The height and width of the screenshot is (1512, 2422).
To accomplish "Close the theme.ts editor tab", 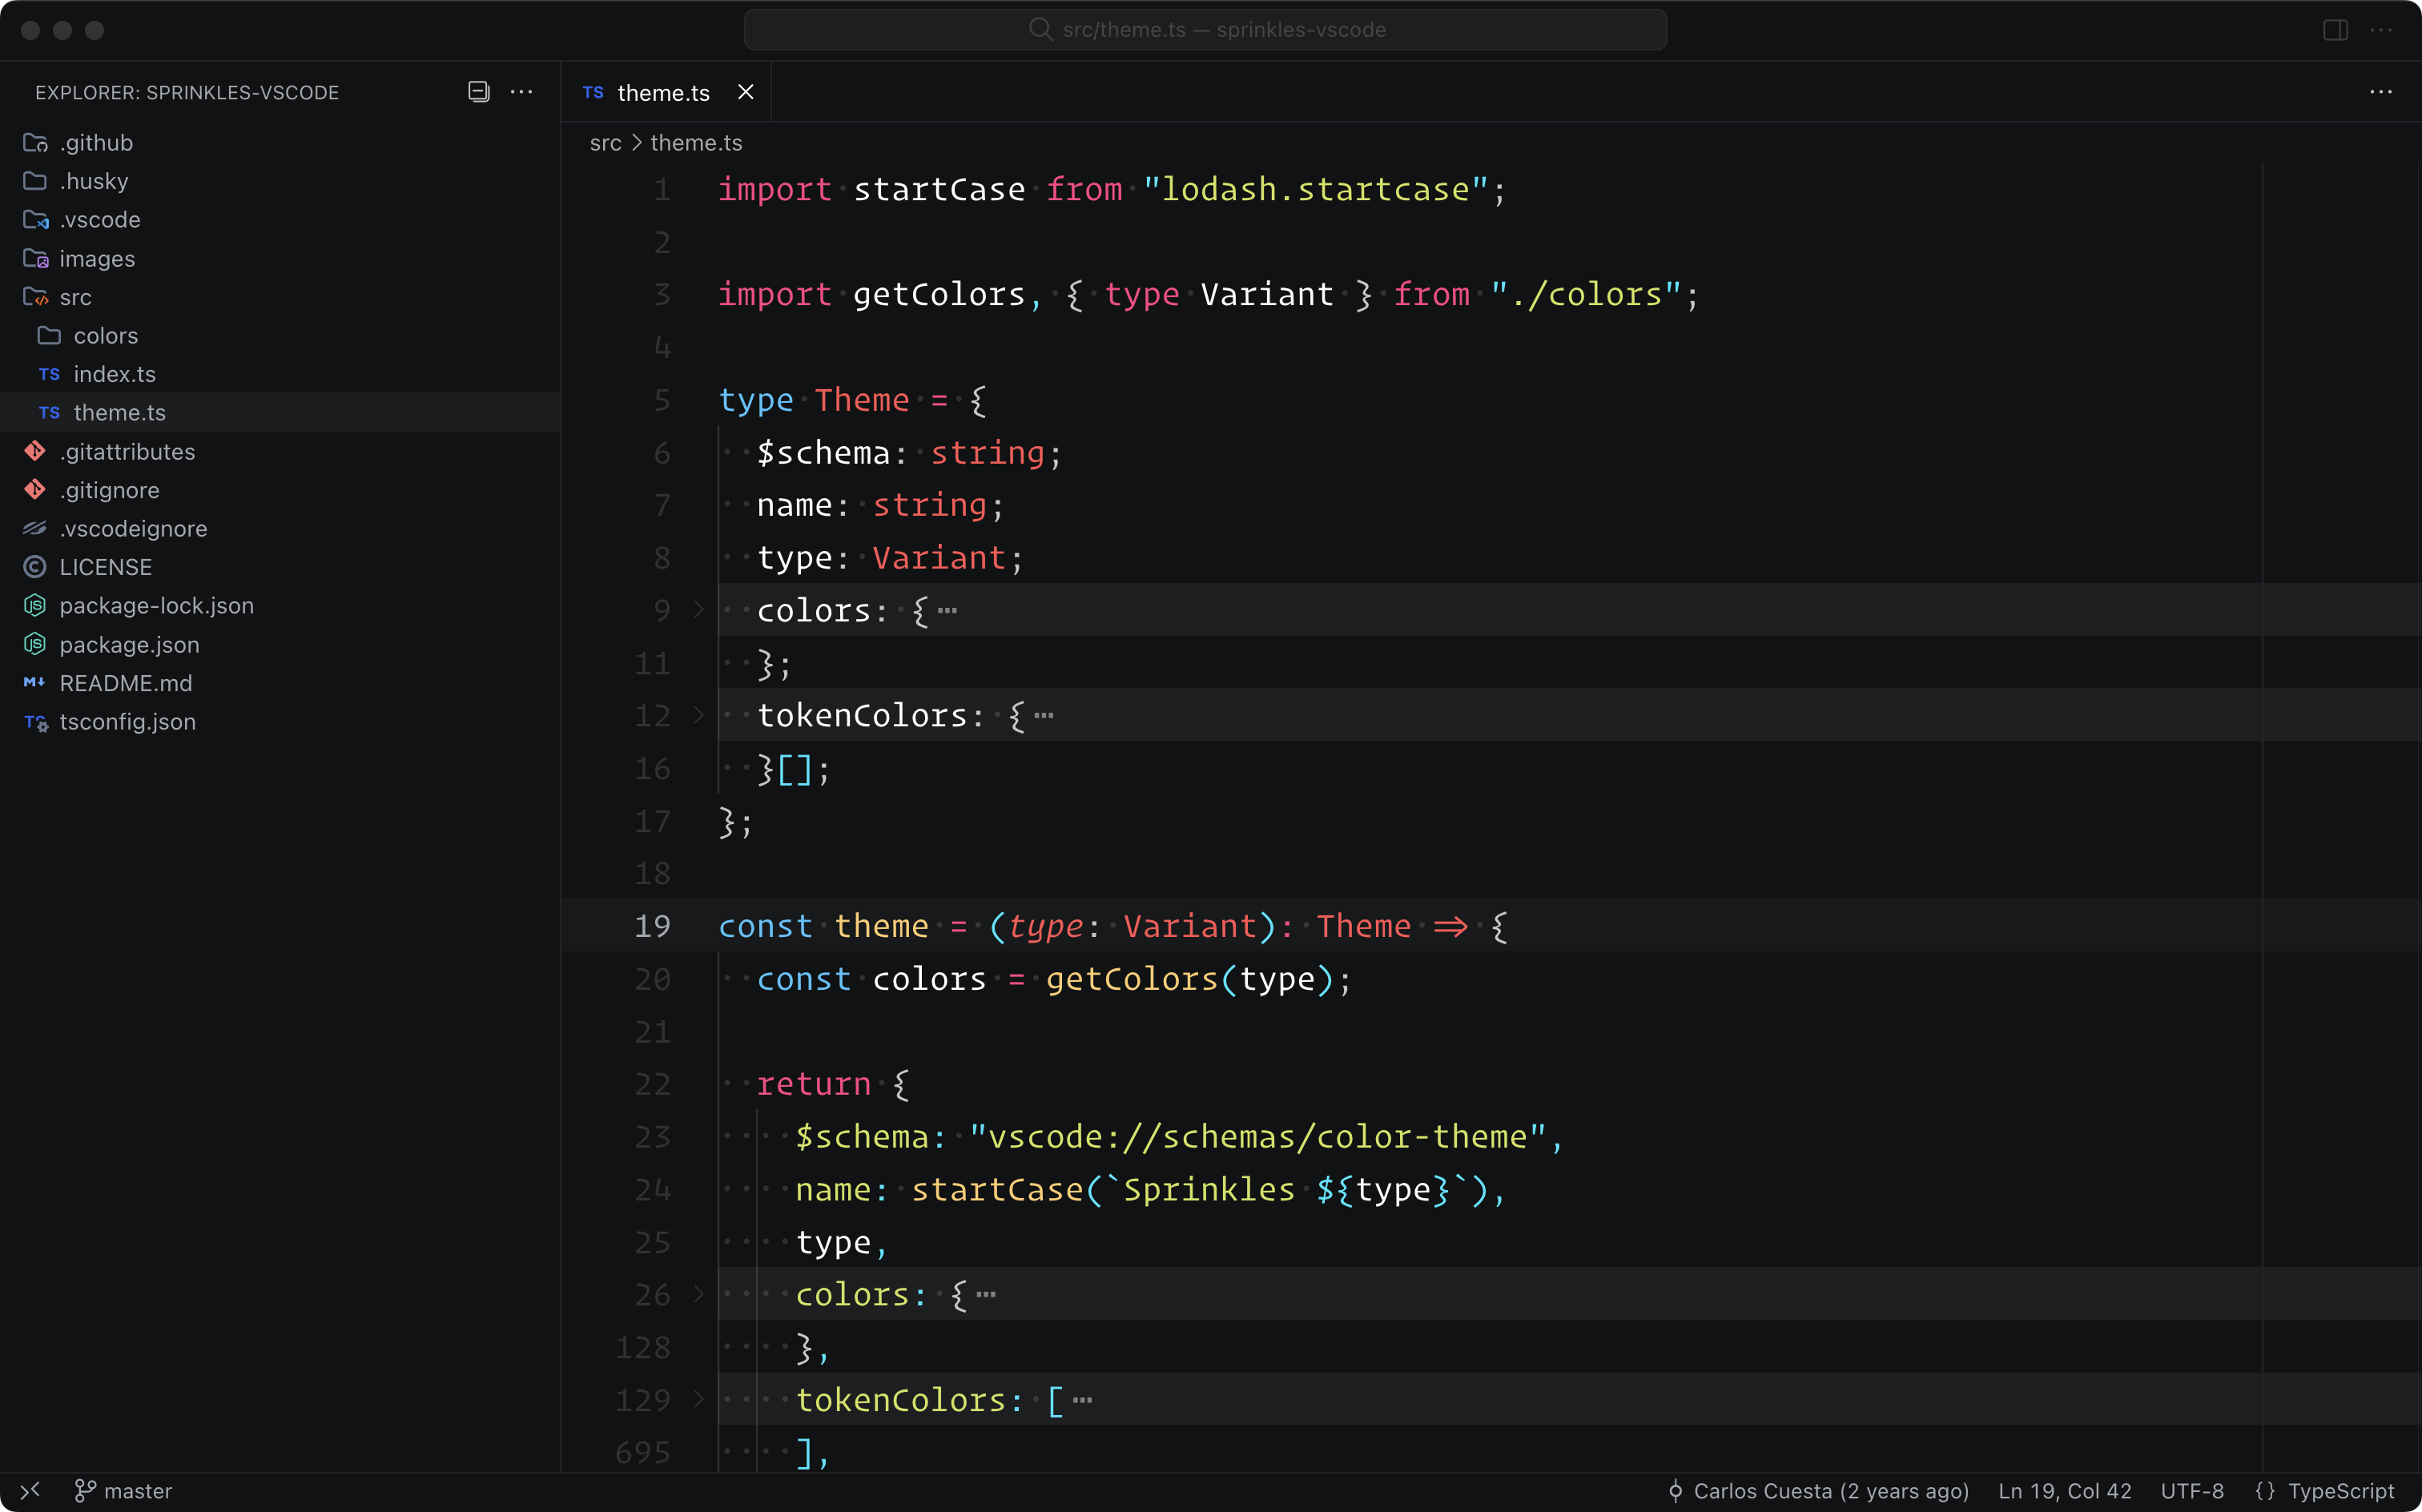I will pyautogui.click(x=745, y=92).
